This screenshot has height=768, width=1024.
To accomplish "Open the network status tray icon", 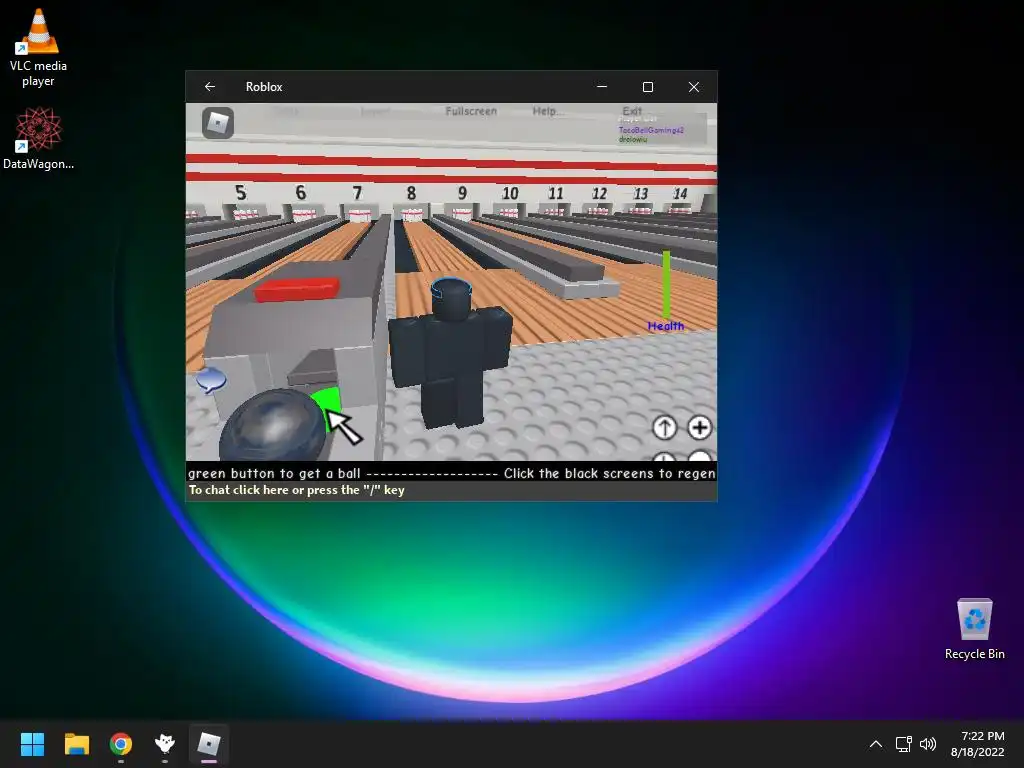I will tap(903, 744).
